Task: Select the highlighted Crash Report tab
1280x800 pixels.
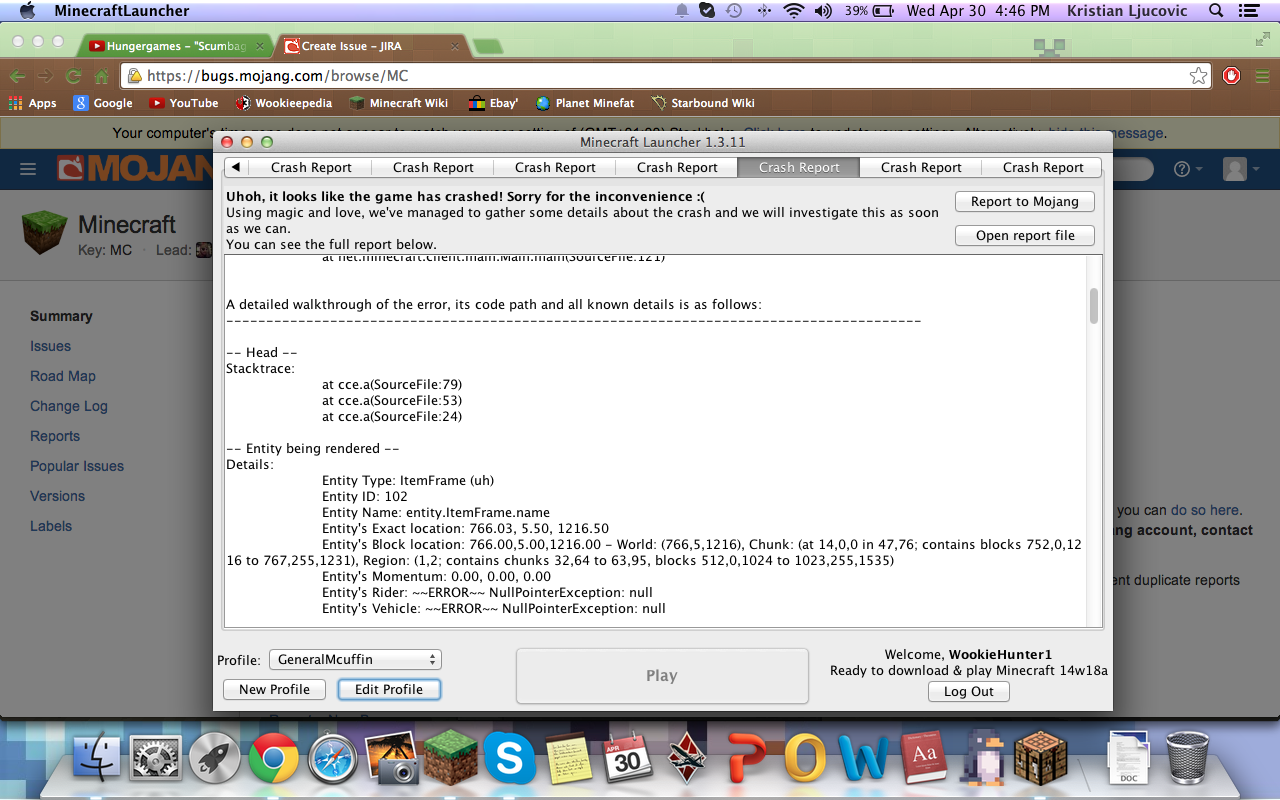Action: point(799,167)
